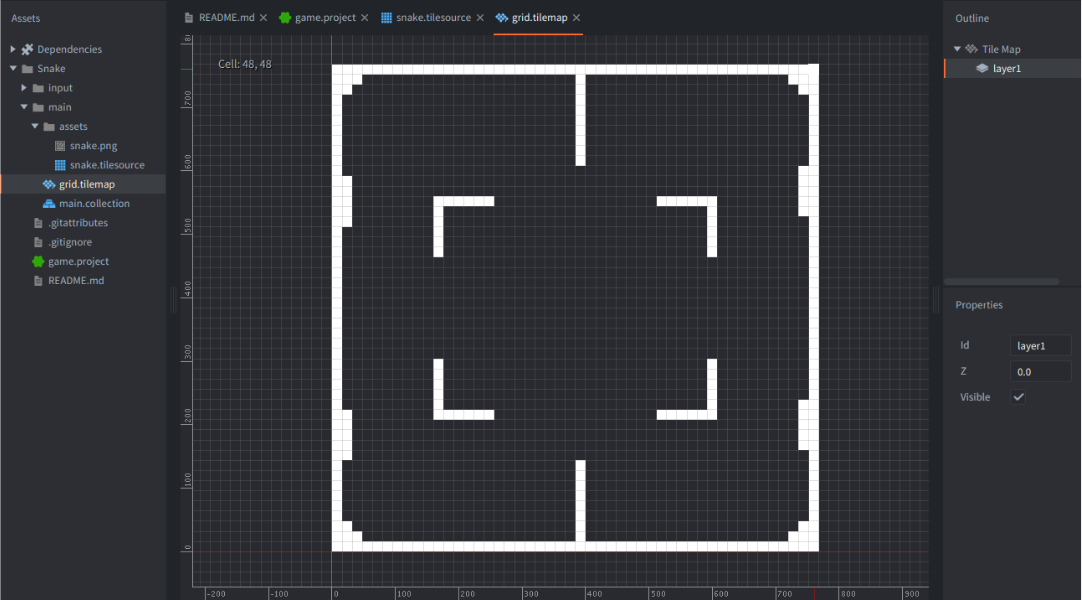
Task: Click the Outline panel horizontal scrollbar
Action: (1000, 281)
